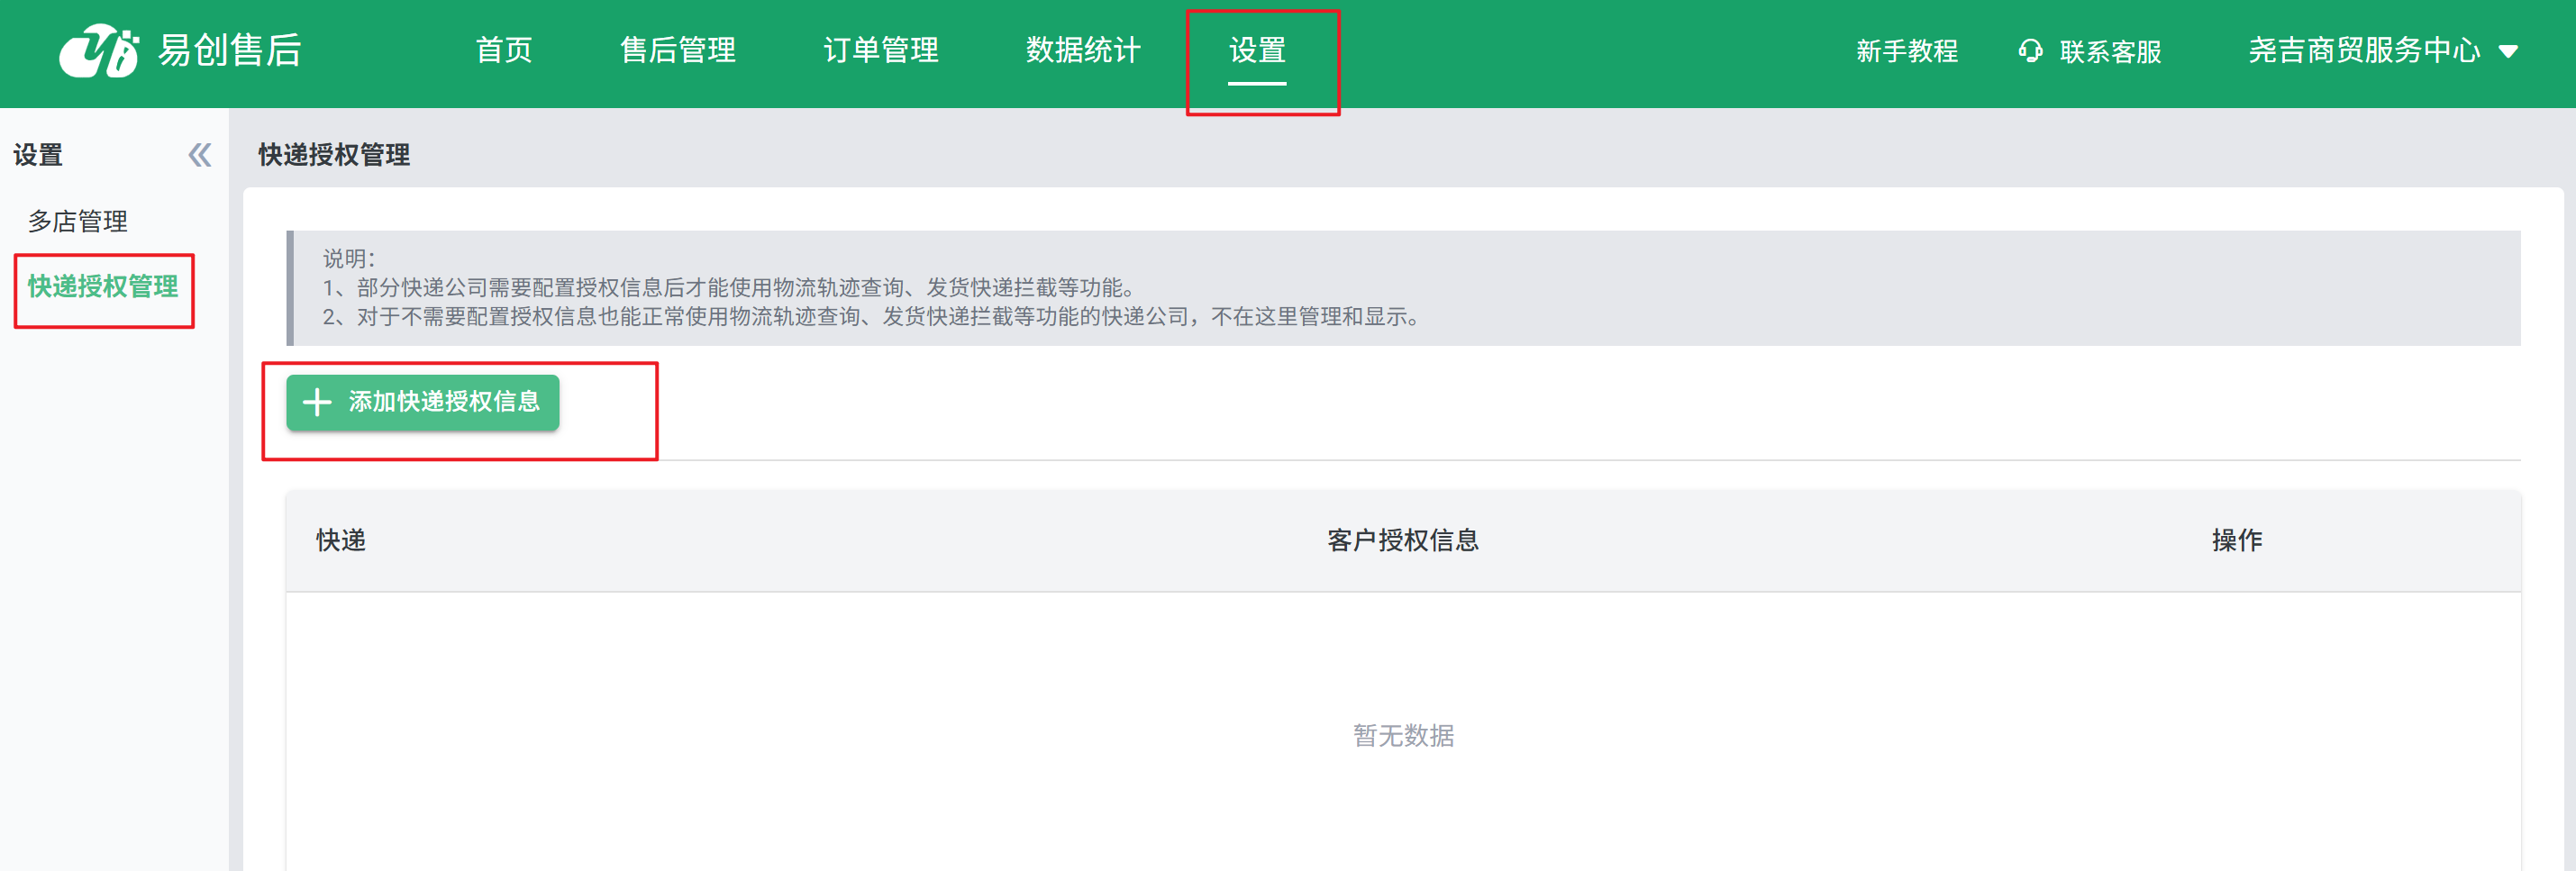Click the 快递 column header
The width and height of the screenshot is (2576, 871).
341,541
